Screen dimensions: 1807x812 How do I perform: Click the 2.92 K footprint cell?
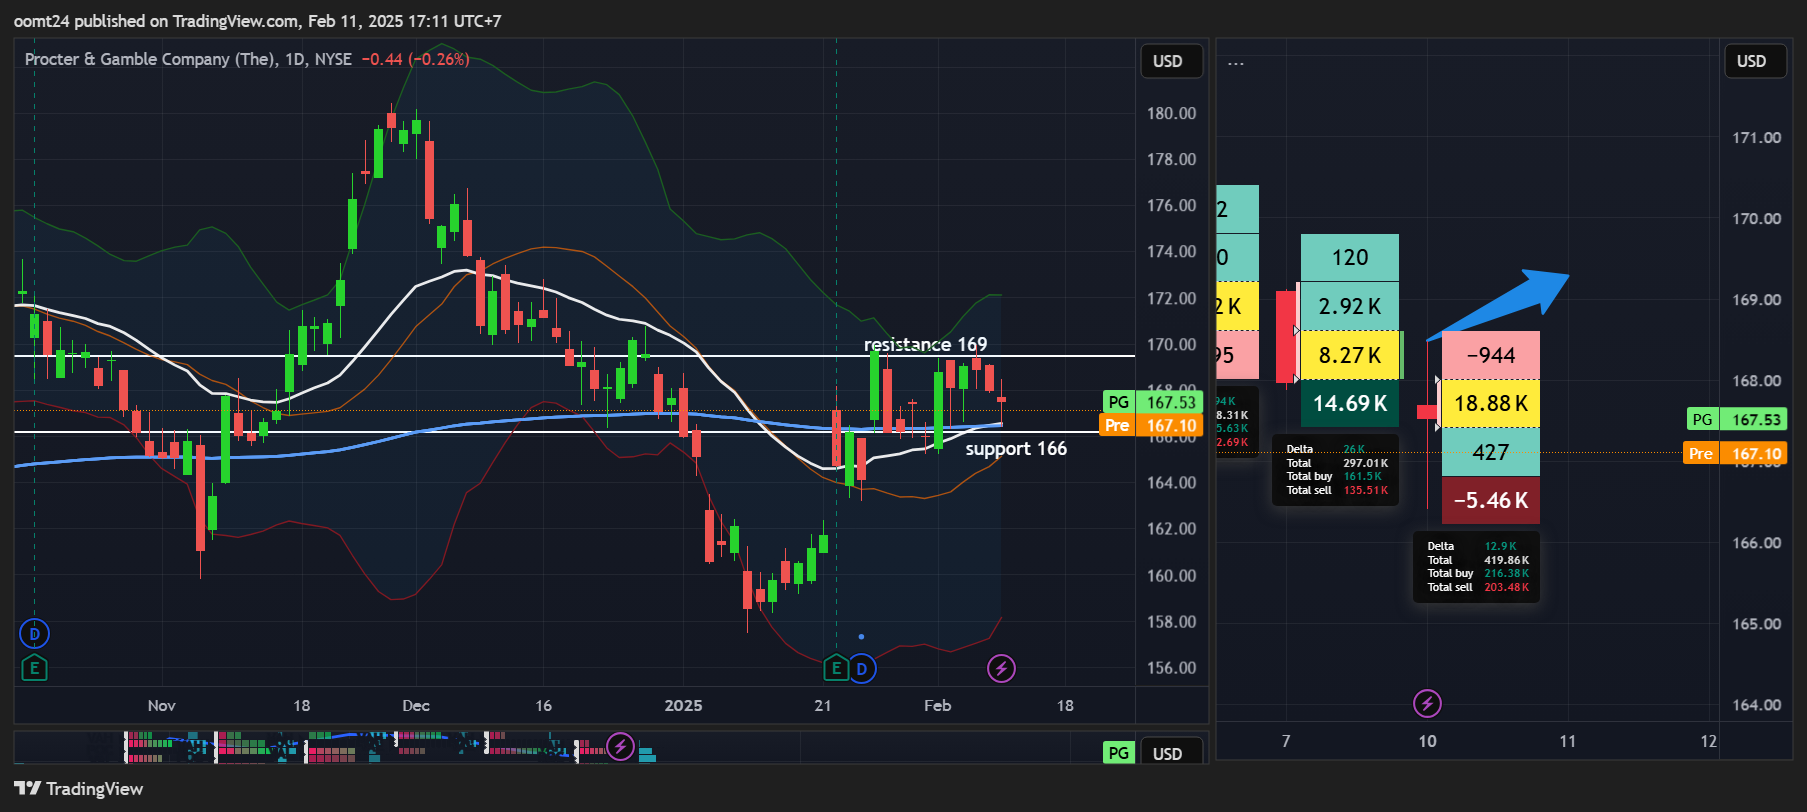(1350, 306)
